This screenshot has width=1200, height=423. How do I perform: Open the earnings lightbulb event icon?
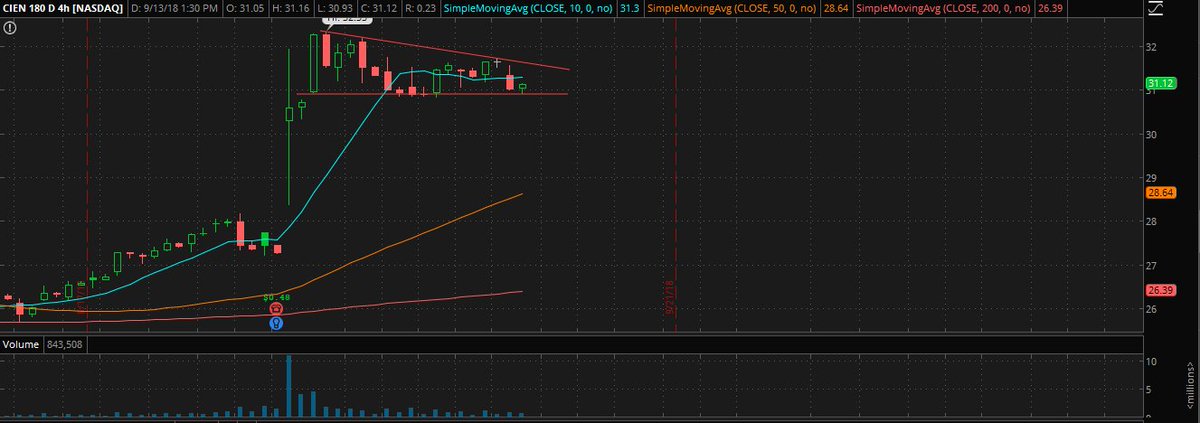click(276, 323)
